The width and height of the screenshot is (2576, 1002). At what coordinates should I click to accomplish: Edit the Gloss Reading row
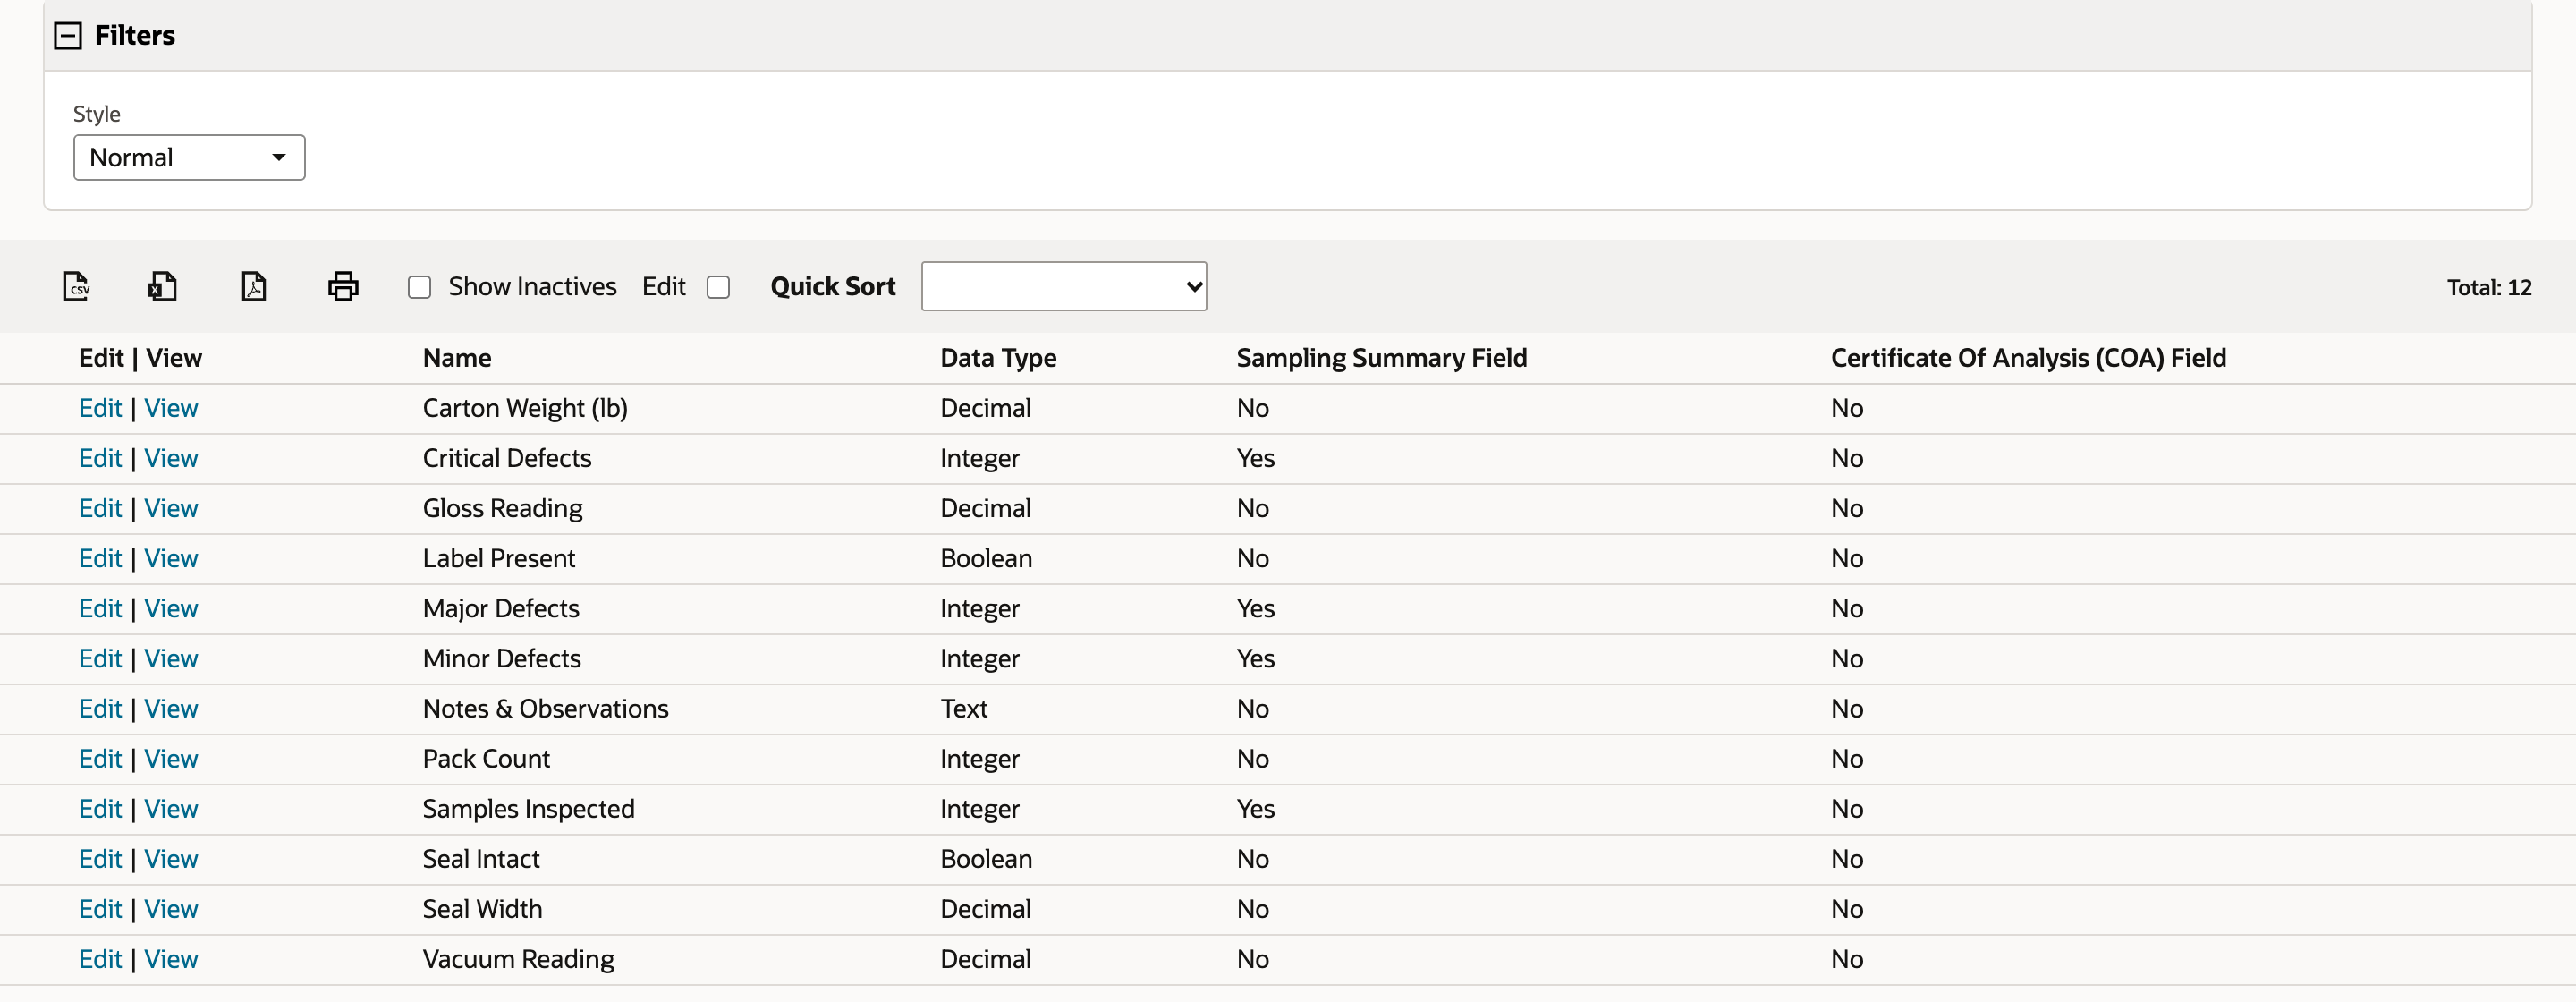(x=100, y=508)
